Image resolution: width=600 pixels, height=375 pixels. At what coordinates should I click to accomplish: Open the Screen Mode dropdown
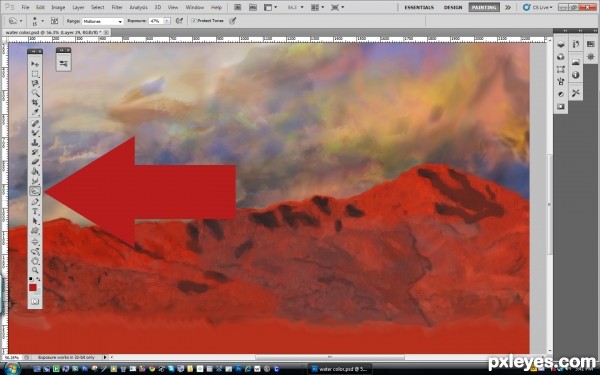click(x=337, y=7)
